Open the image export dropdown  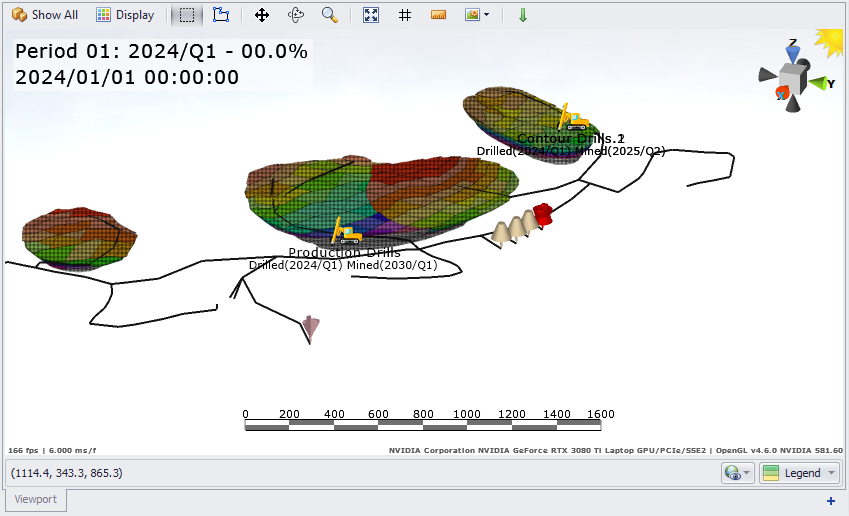coord(477,15)
